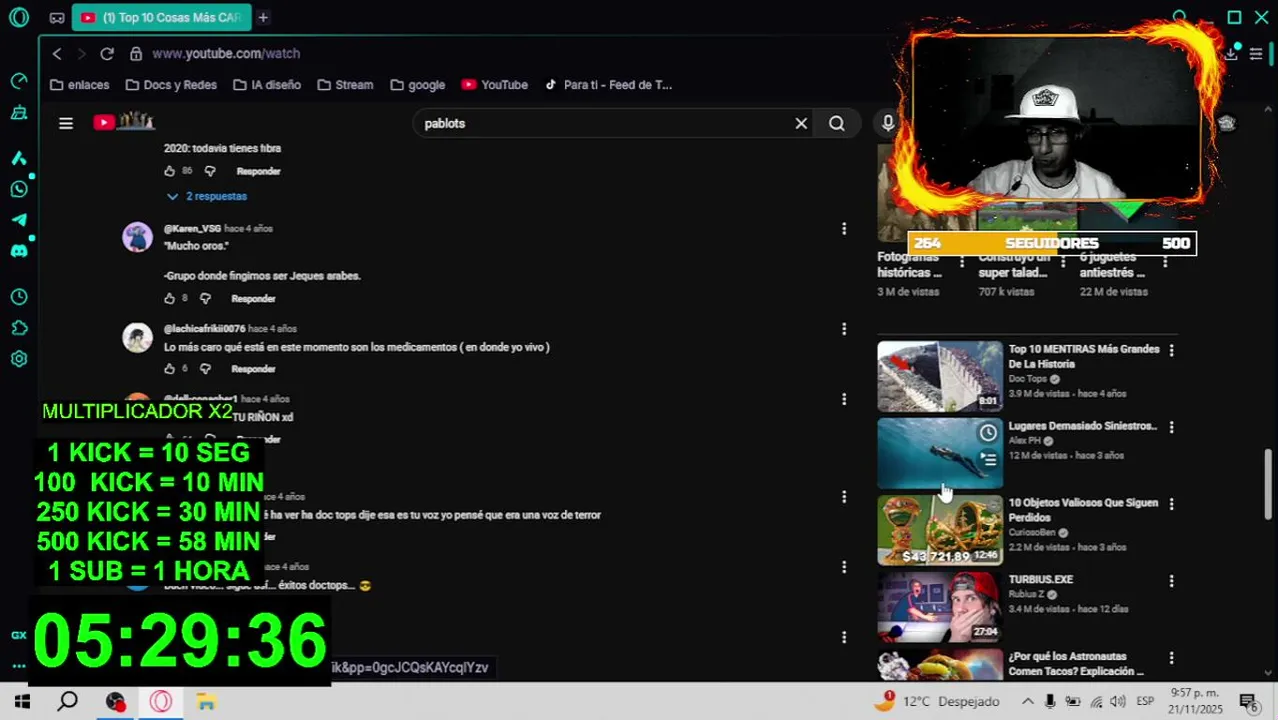Open the enlaces bookmarks folder
This screenshot has width=1278, height=720.
pos(79,85)
